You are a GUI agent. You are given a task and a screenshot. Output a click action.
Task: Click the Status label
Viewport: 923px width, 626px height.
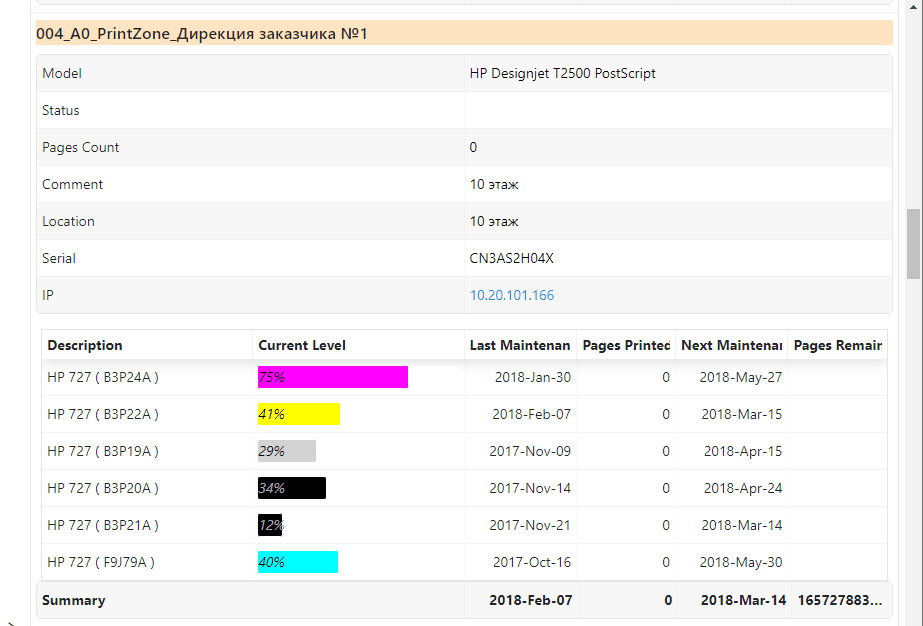coord(61,110)
